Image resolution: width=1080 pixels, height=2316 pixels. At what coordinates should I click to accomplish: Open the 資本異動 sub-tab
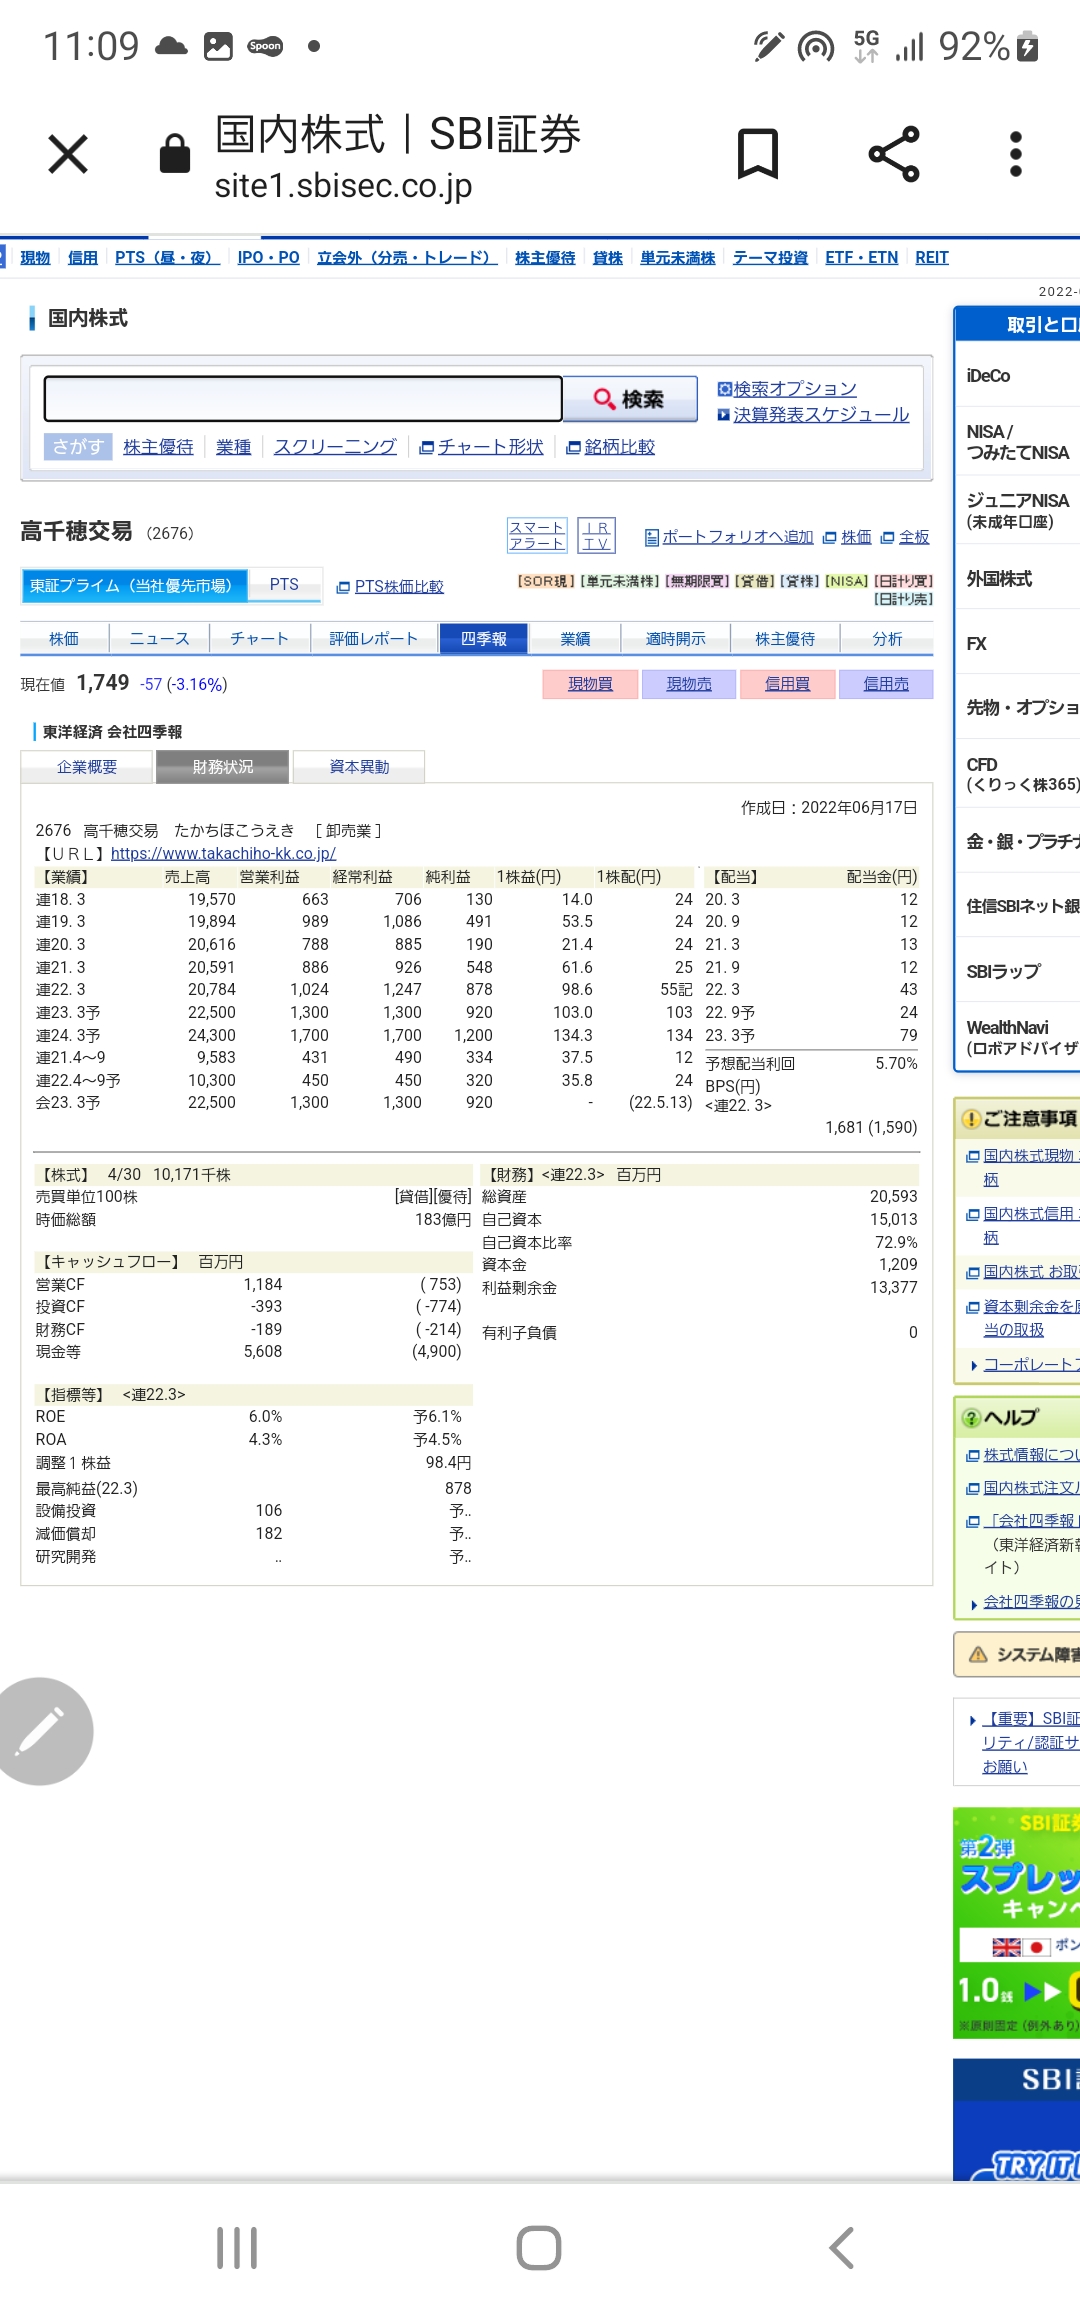click(359, 767)
